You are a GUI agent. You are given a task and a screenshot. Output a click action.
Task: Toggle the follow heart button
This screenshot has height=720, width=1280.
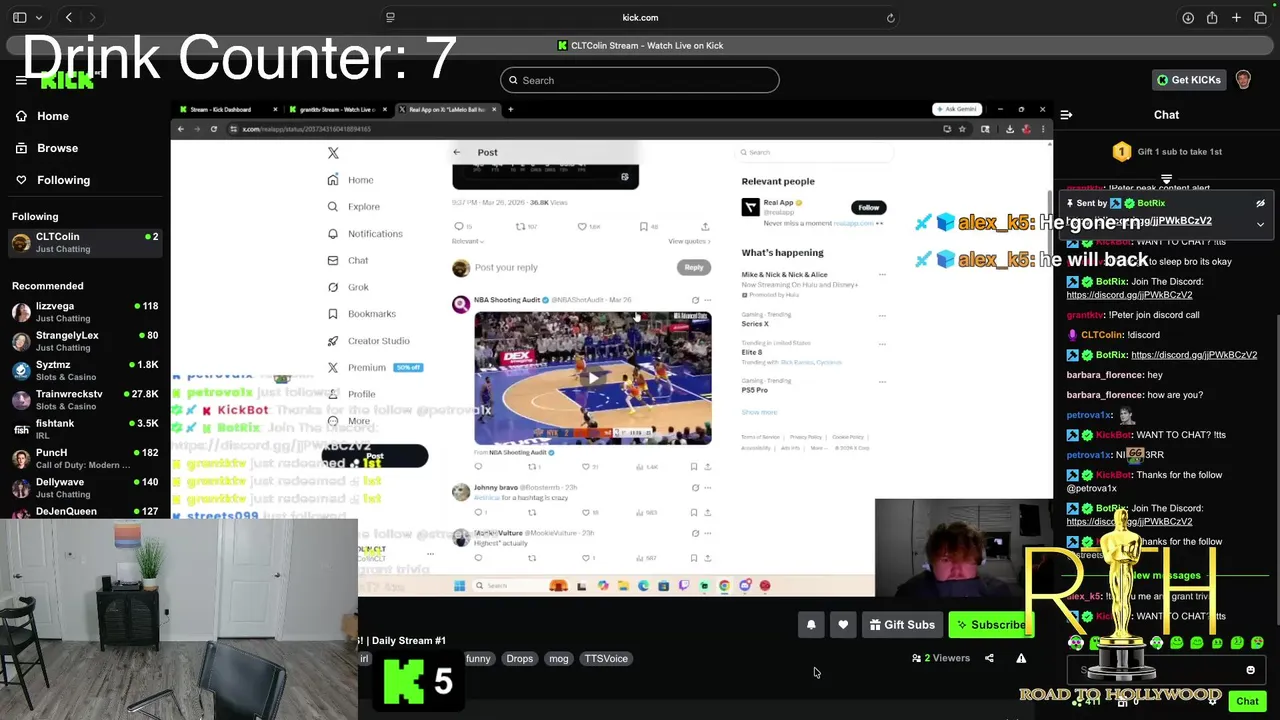pyautogui.click(x=843, y=625)
